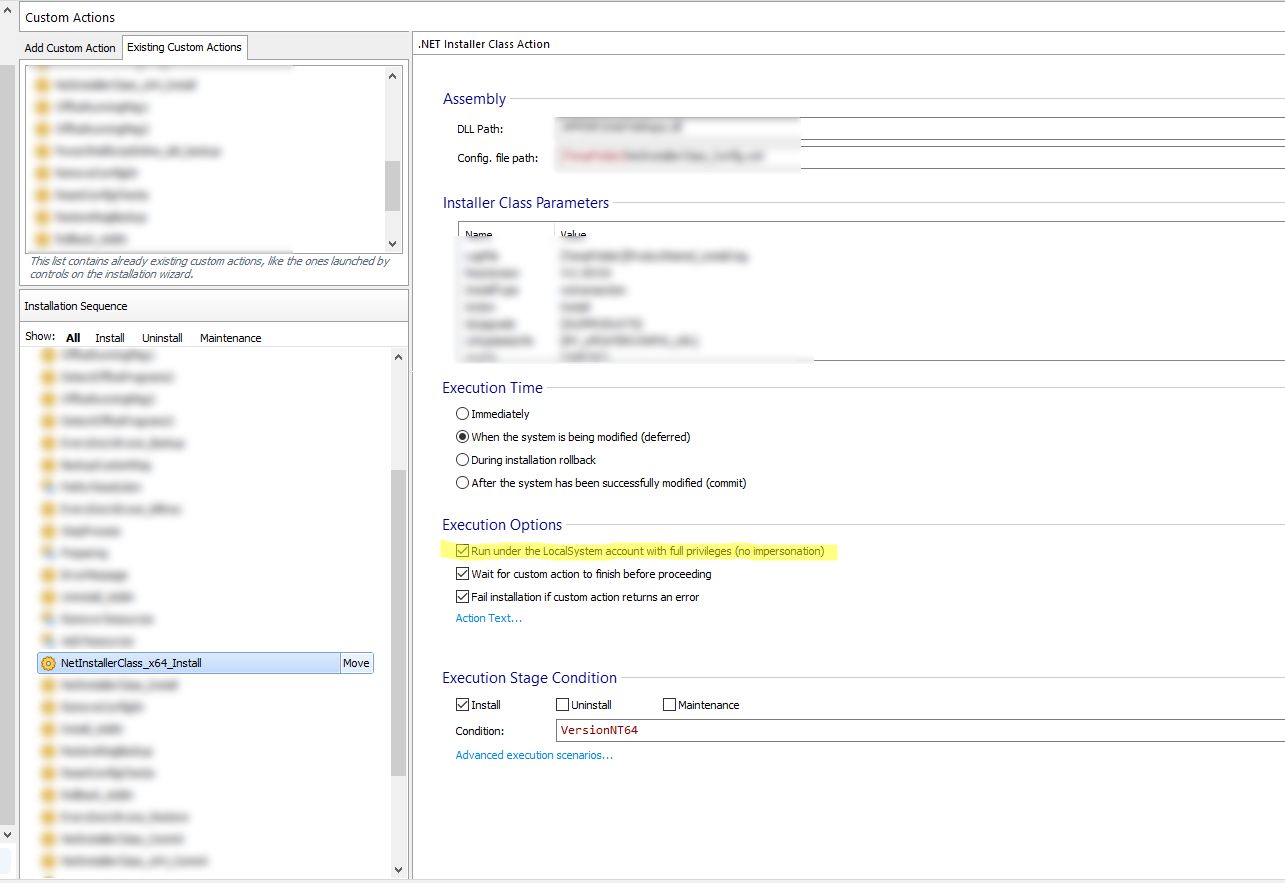Open the Action Text link
This screenshot has height=883, width=1285.
tap(488, 618)
